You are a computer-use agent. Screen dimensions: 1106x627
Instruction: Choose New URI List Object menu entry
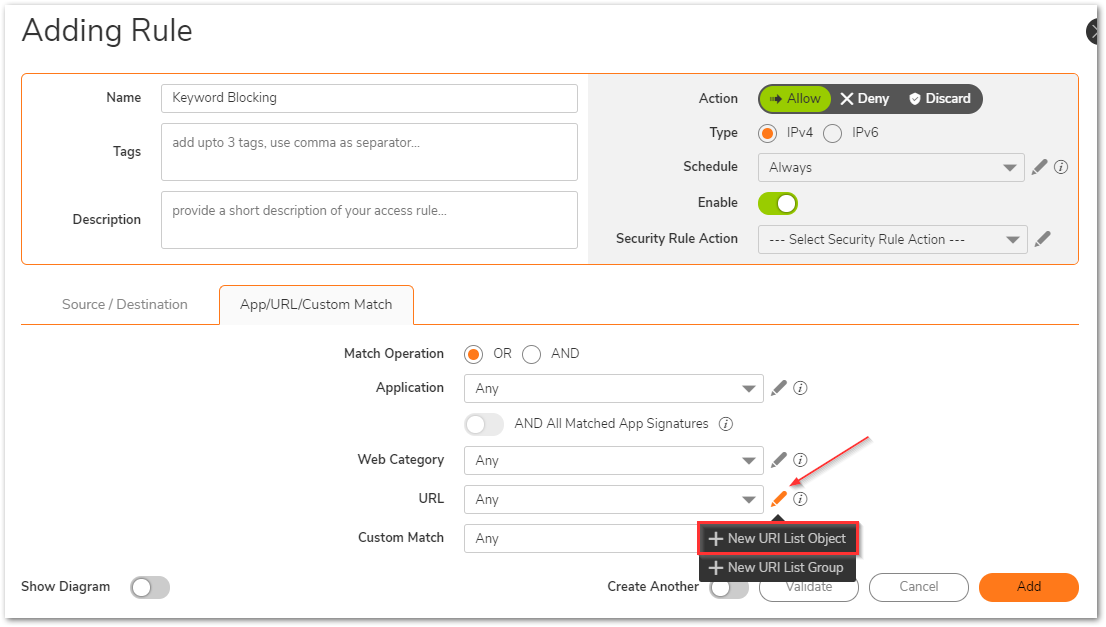(777, 539)
